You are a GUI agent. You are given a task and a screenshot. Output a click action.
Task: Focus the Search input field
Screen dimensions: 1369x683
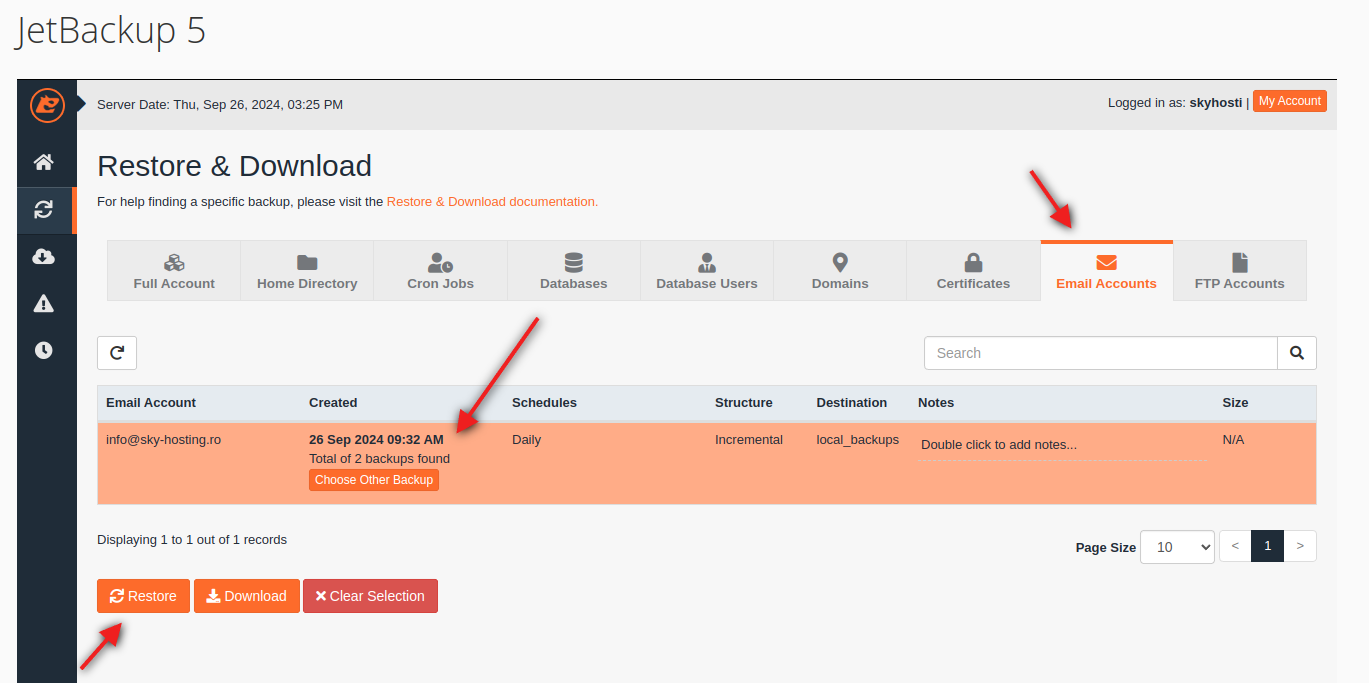pos(1101,353)
